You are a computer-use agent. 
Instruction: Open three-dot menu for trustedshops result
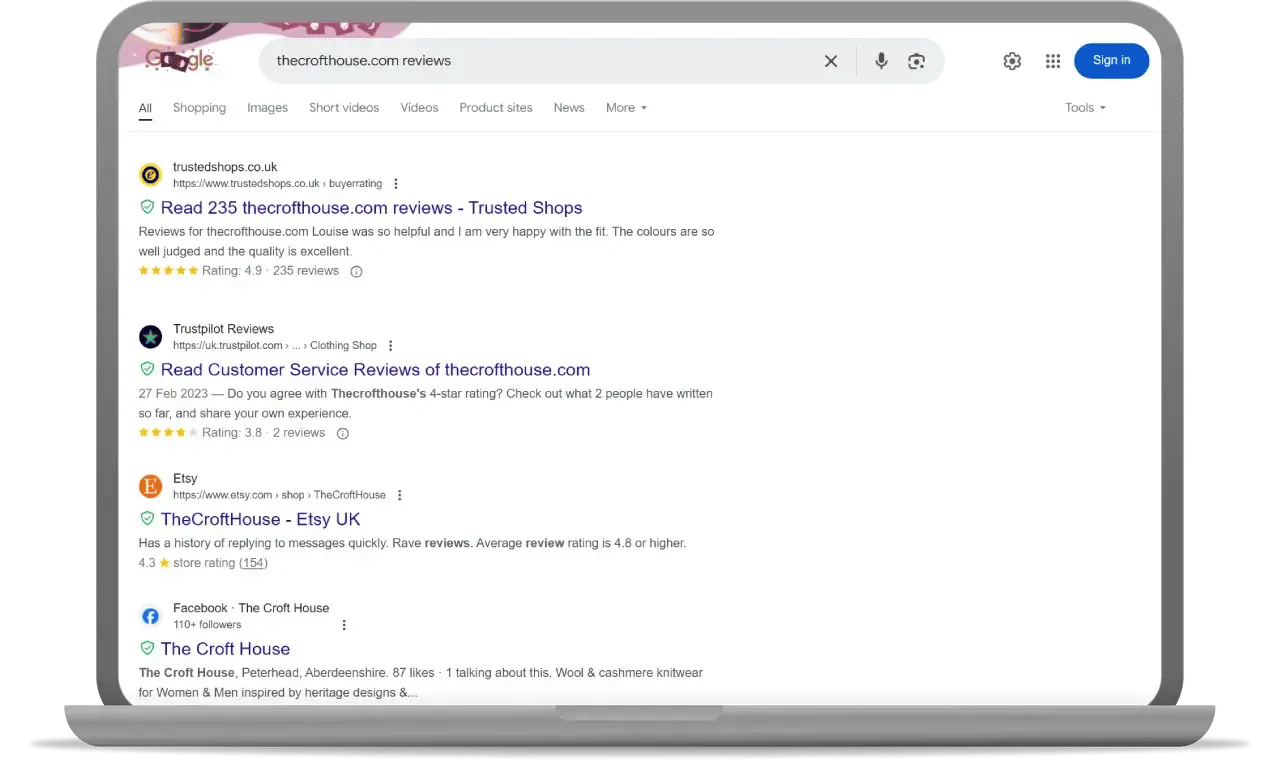coord(396,184)
